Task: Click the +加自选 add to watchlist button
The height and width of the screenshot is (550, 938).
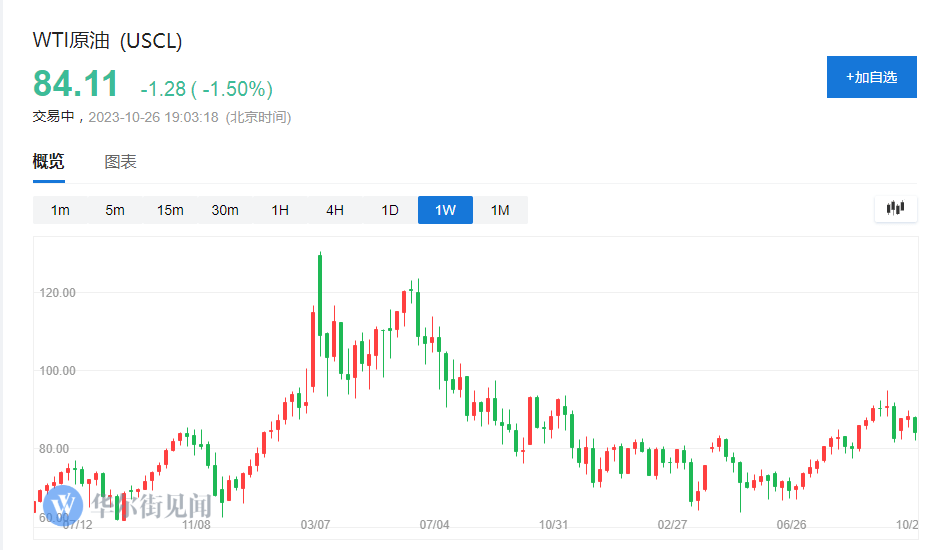Action: [x=871, y=77]
